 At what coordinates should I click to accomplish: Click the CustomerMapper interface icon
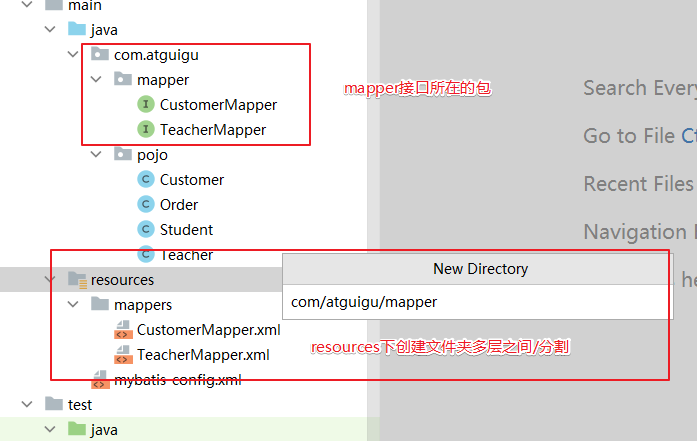coord(146,104)
